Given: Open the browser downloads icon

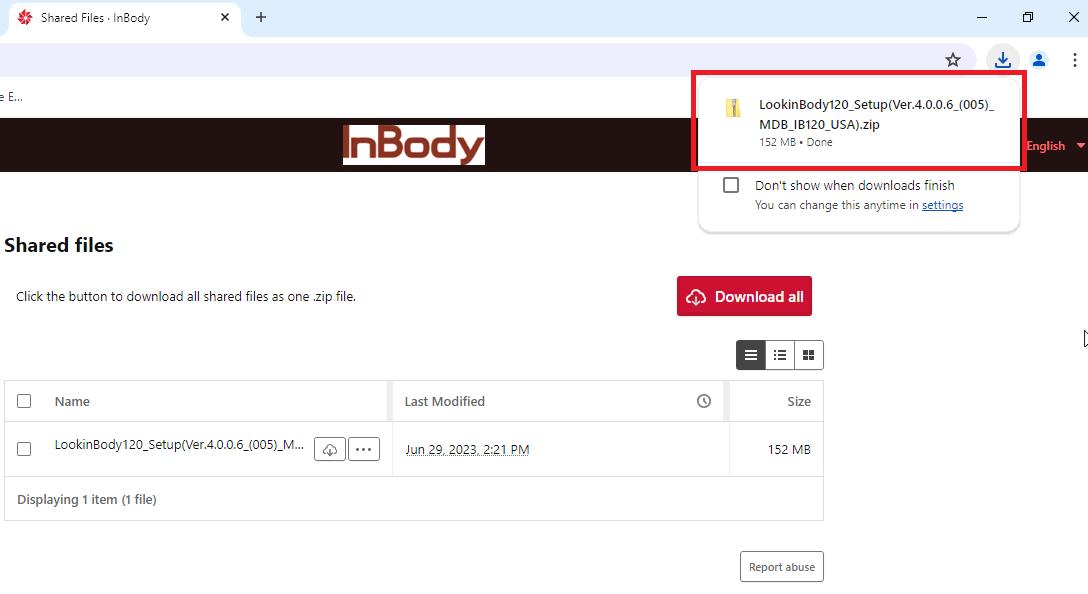Looking at the screenshot, I should pos(1002,60).
